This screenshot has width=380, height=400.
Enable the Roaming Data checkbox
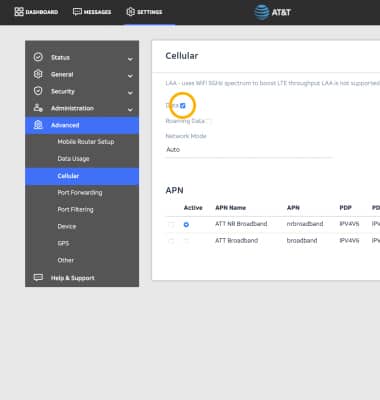point(209,121)
